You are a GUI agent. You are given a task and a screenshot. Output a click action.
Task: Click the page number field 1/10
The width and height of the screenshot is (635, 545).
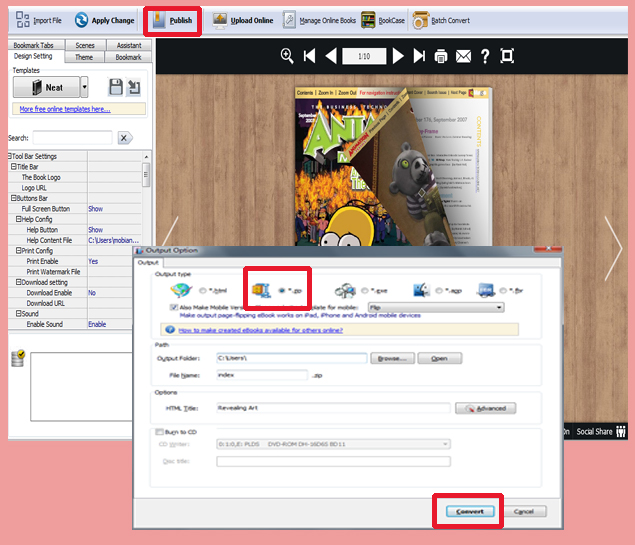(364, 56)
